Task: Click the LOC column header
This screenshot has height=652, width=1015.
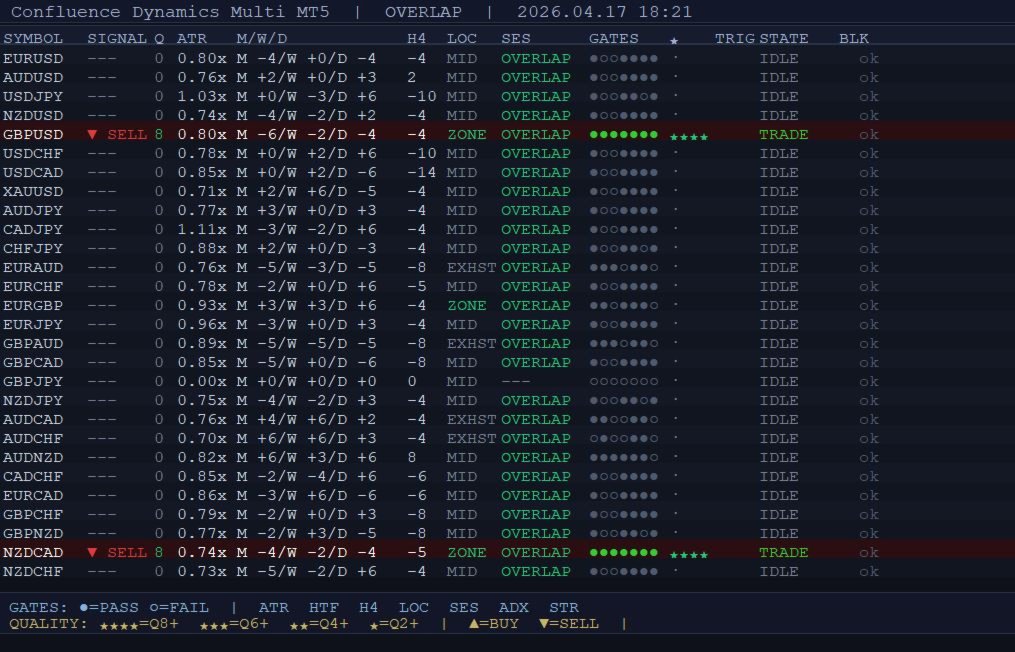Action: 462,39
